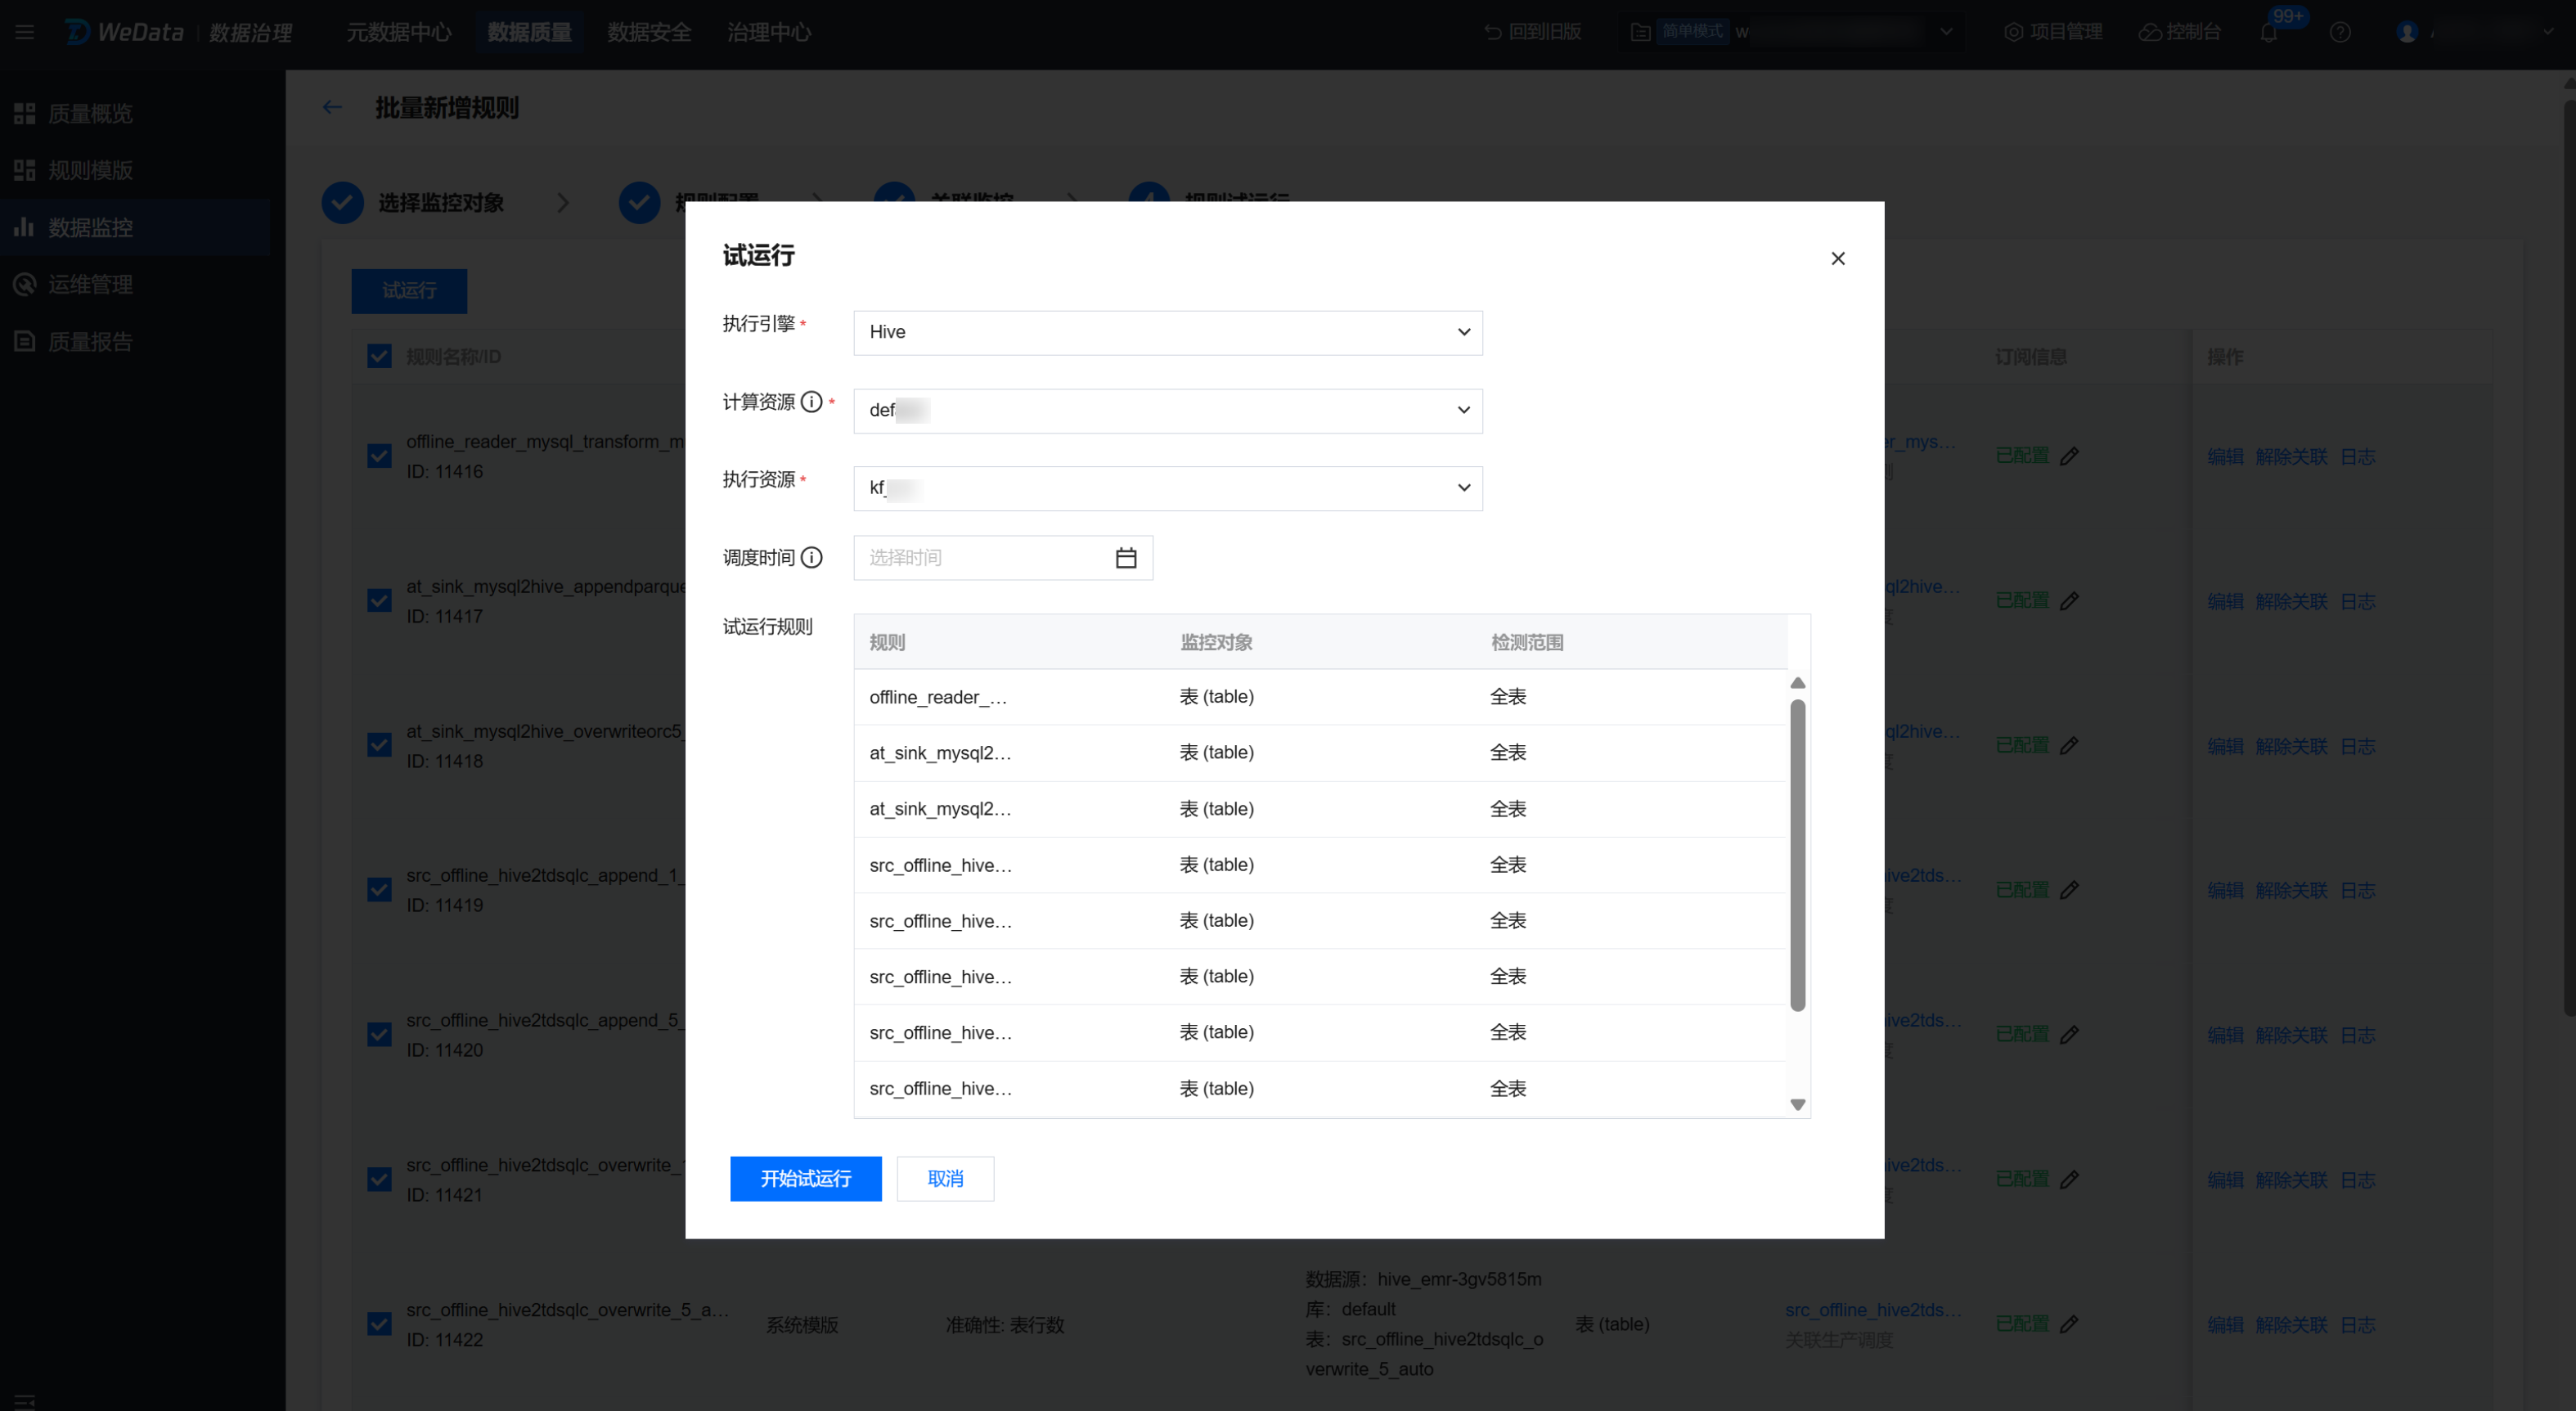
Task: Click background 试运行 button
Action: [x=409, y=290]
